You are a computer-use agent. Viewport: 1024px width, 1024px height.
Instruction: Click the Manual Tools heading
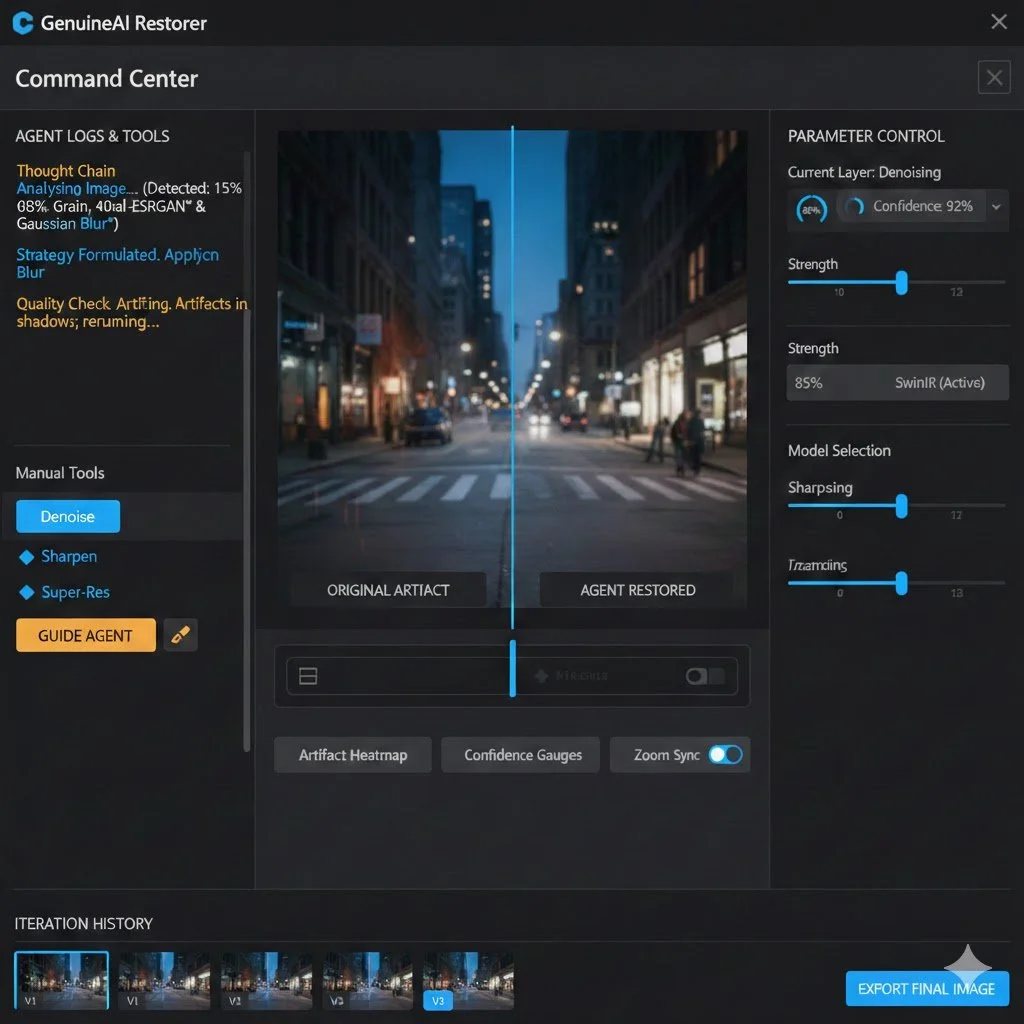60,473
